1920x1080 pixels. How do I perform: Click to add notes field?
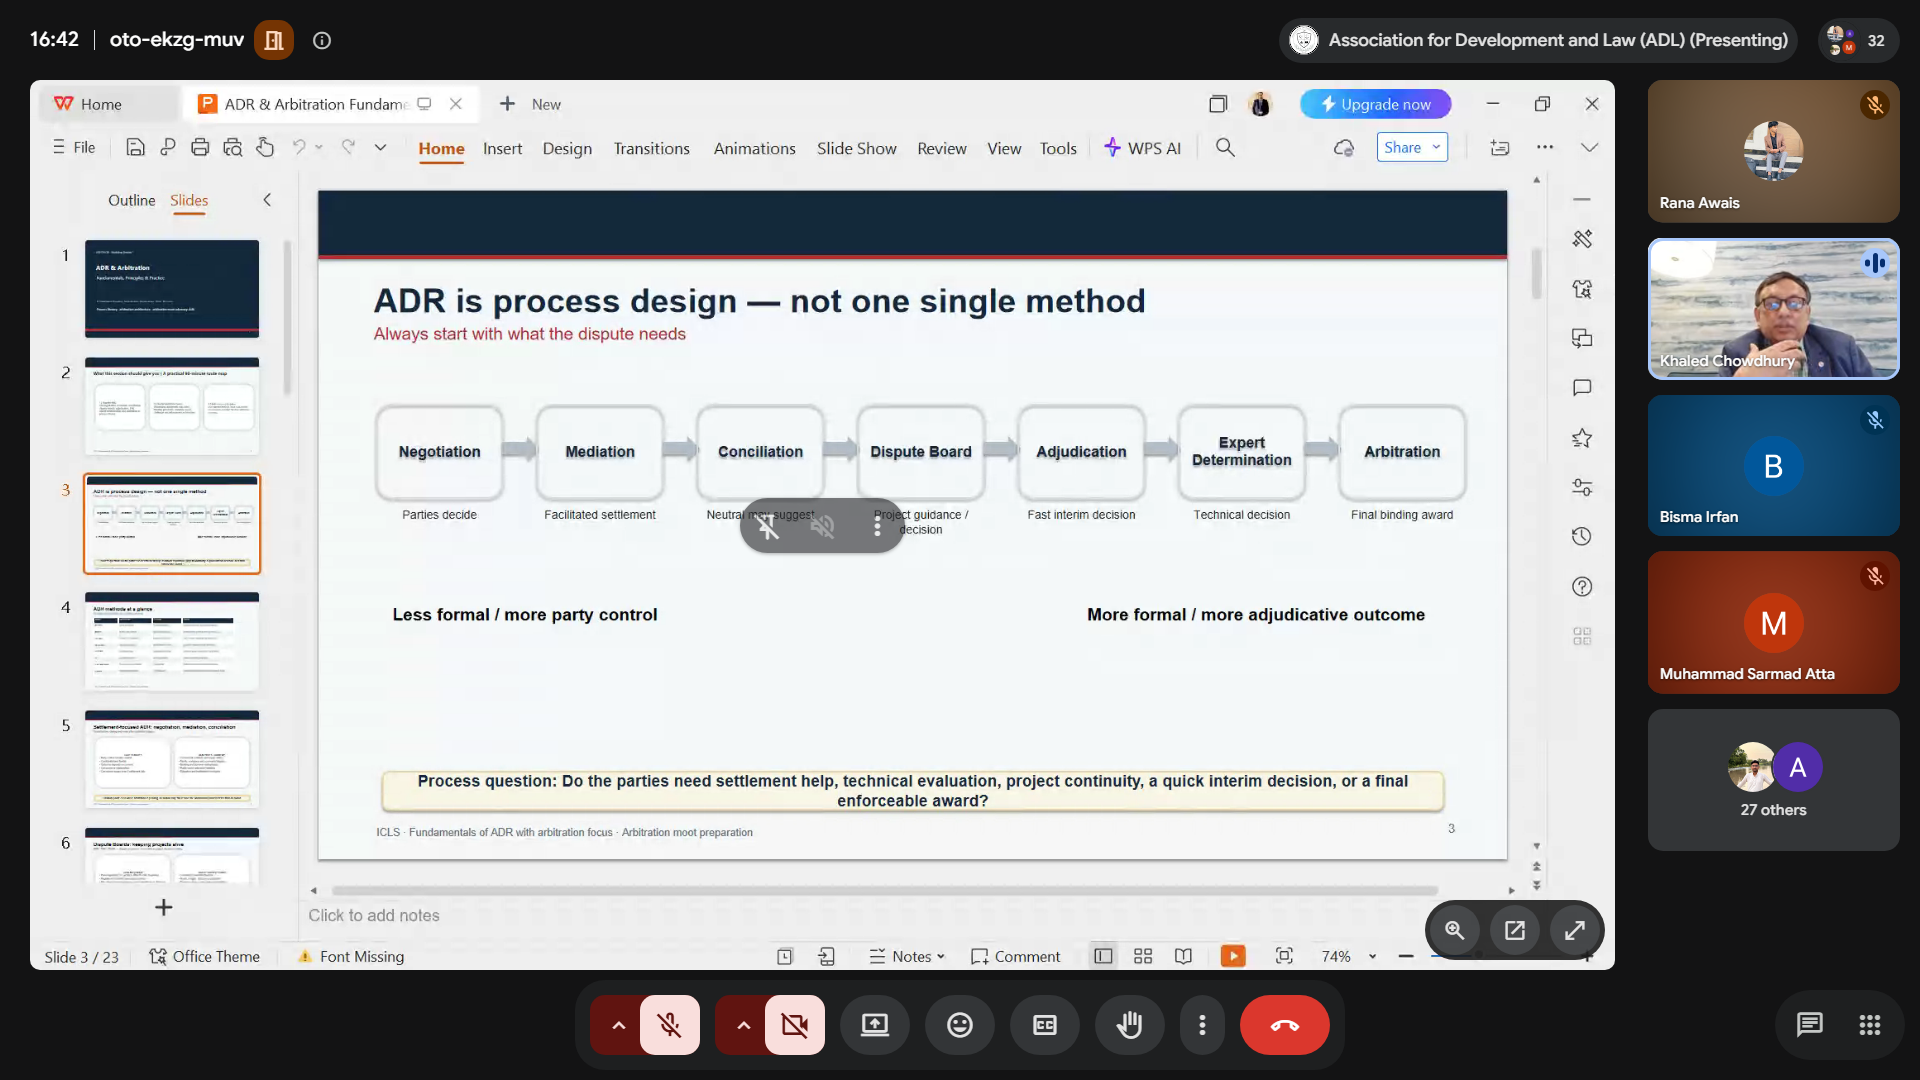[x=374, y=915]
